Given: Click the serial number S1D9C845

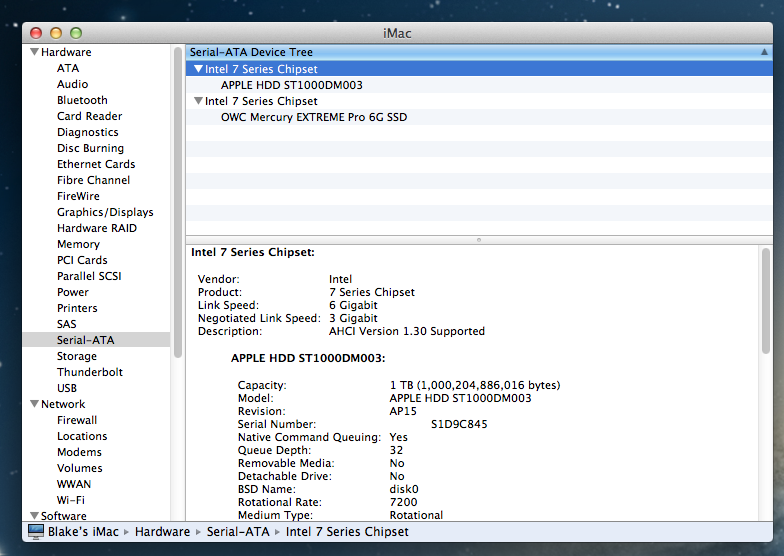Looking at the screenshot, I should coord(459,424).
